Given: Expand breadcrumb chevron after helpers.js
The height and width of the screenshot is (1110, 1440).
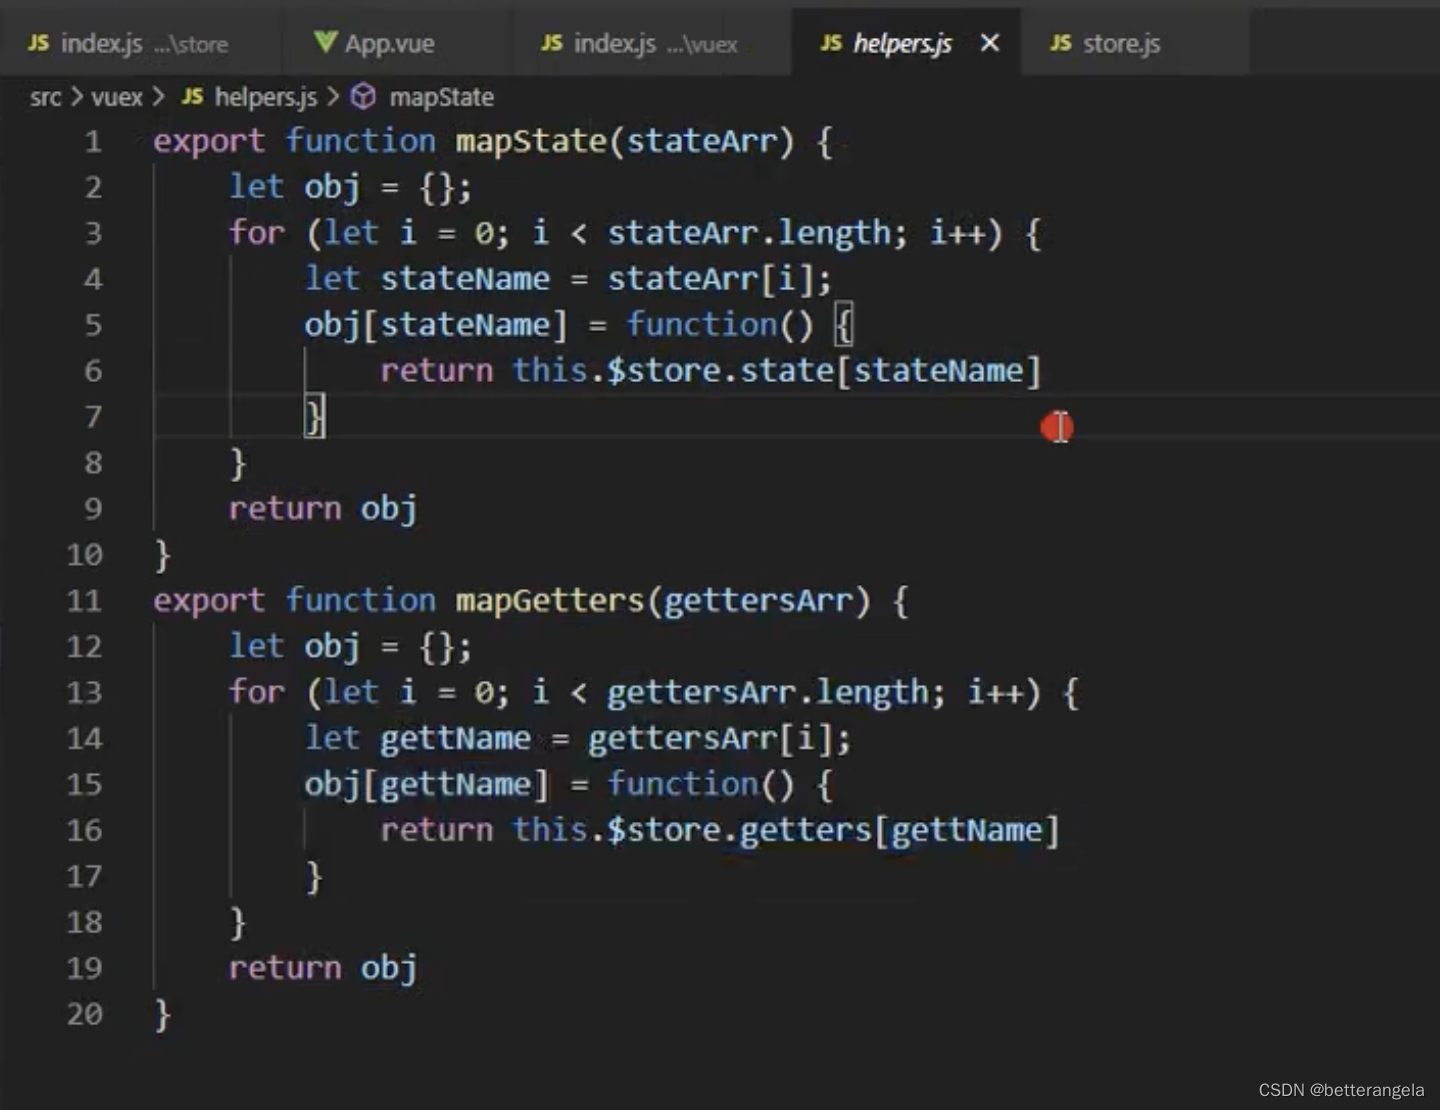Looking at the screenshot, I should (333, 97).
